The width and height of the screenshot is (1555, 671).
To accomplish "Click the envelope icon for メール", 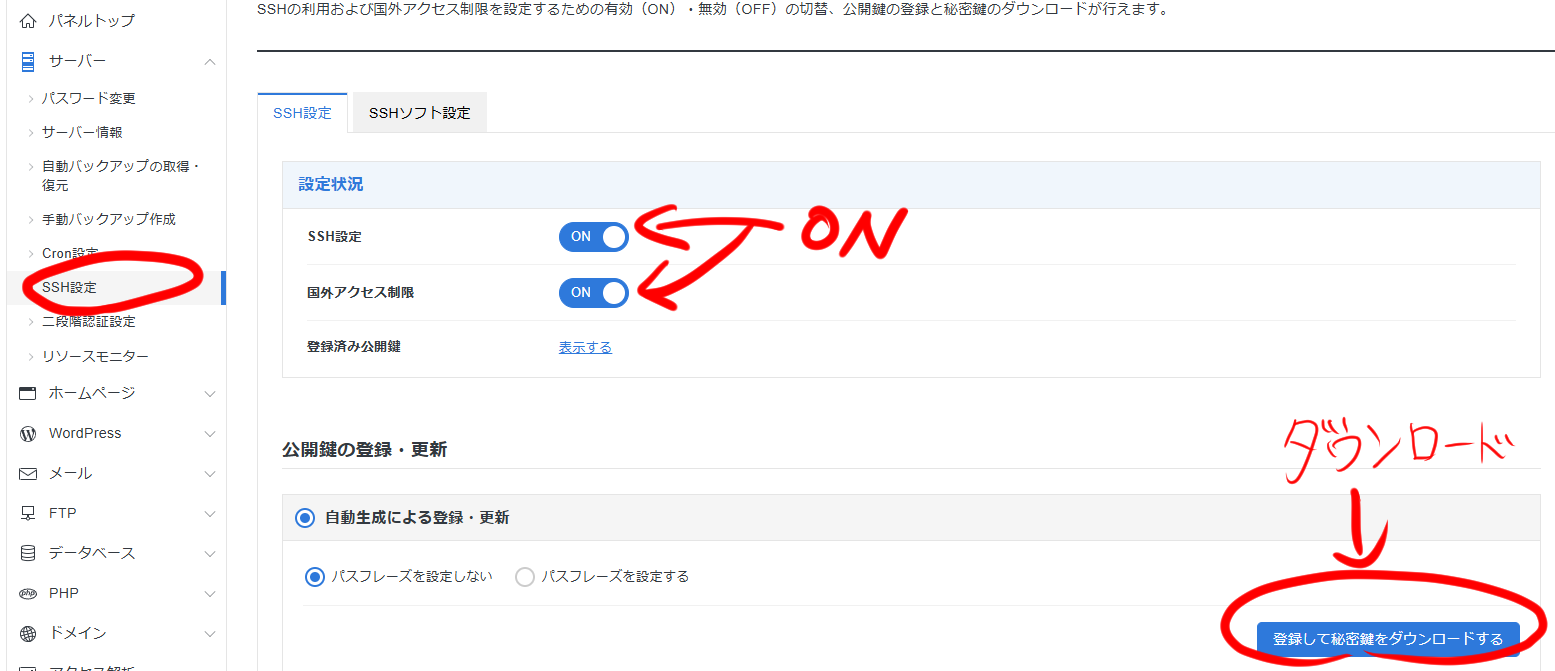I will pyautogui.click(x=28, y=474).
